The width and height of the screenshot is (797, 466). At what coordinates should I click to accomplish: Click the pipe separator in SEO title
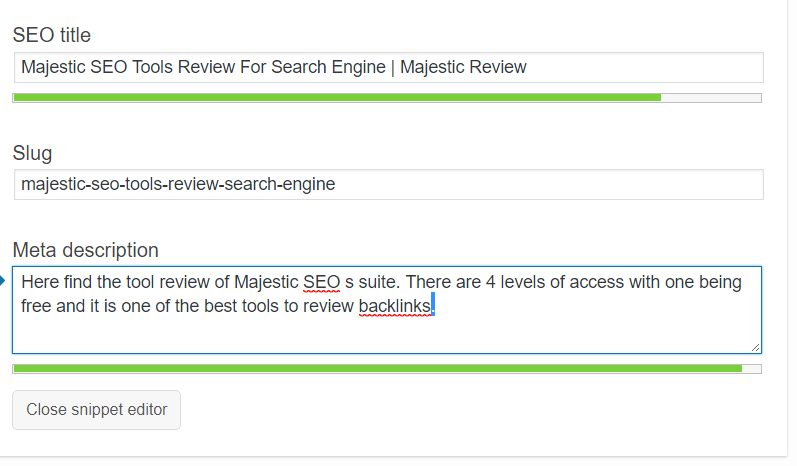393,68
